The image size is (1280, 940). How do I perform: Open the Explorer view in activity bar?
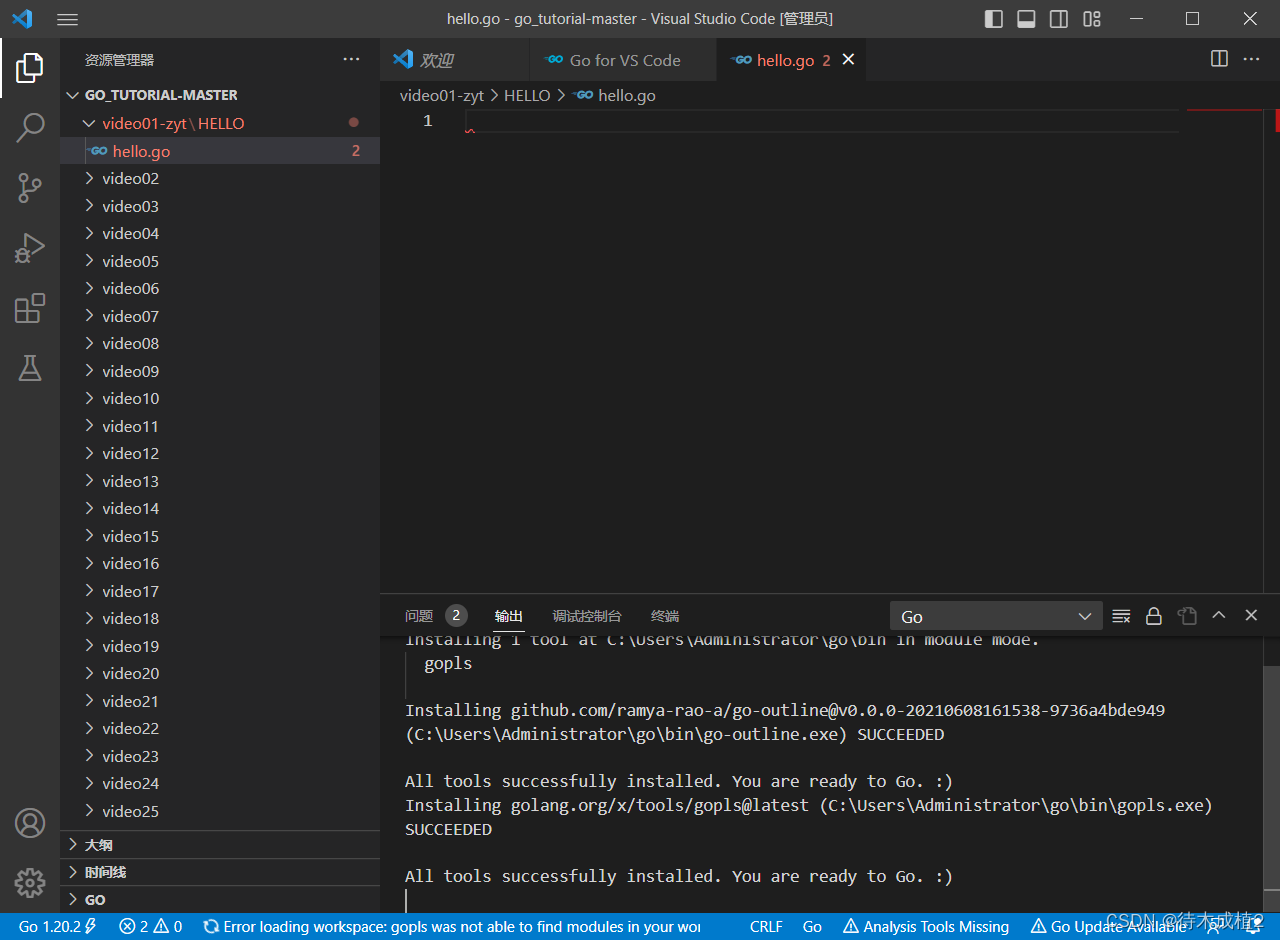(x=30, y=68)
